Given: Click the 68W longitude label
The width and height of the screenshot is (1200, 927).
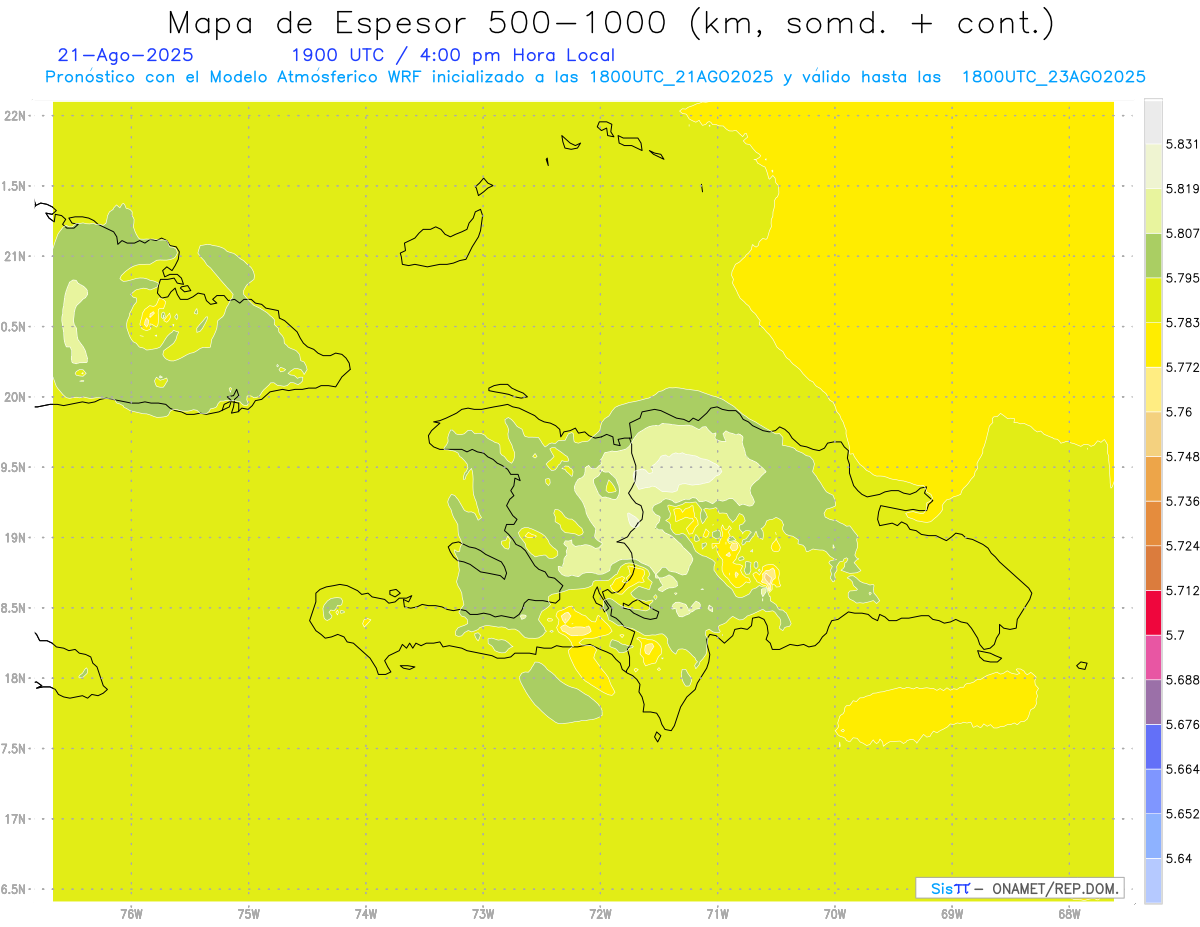Looking at the screenshot, I should pyautogui.click(x=1069, y=914).
